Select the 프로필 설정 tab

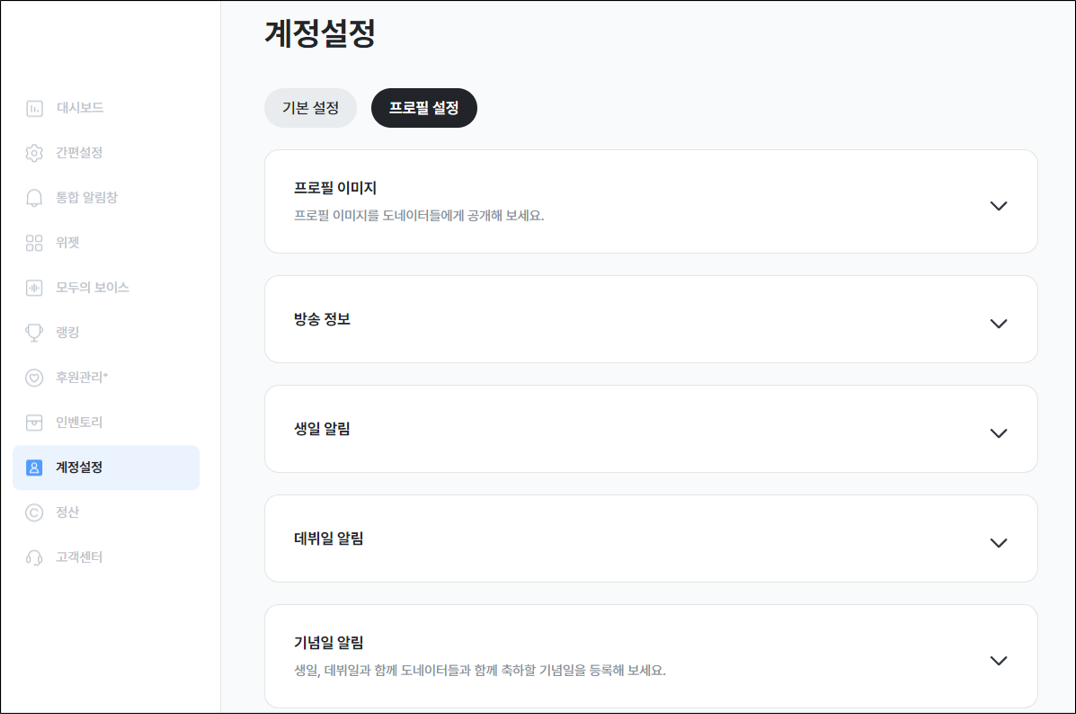tap(424, 108)
